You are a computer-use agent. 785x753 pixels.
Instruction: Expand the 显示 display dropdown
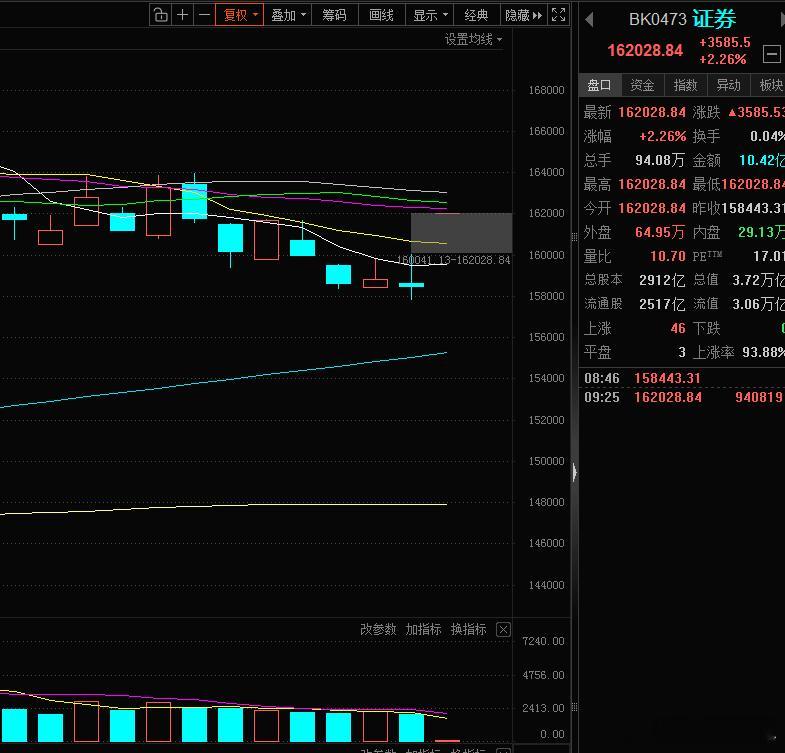[x=429, y=15]
